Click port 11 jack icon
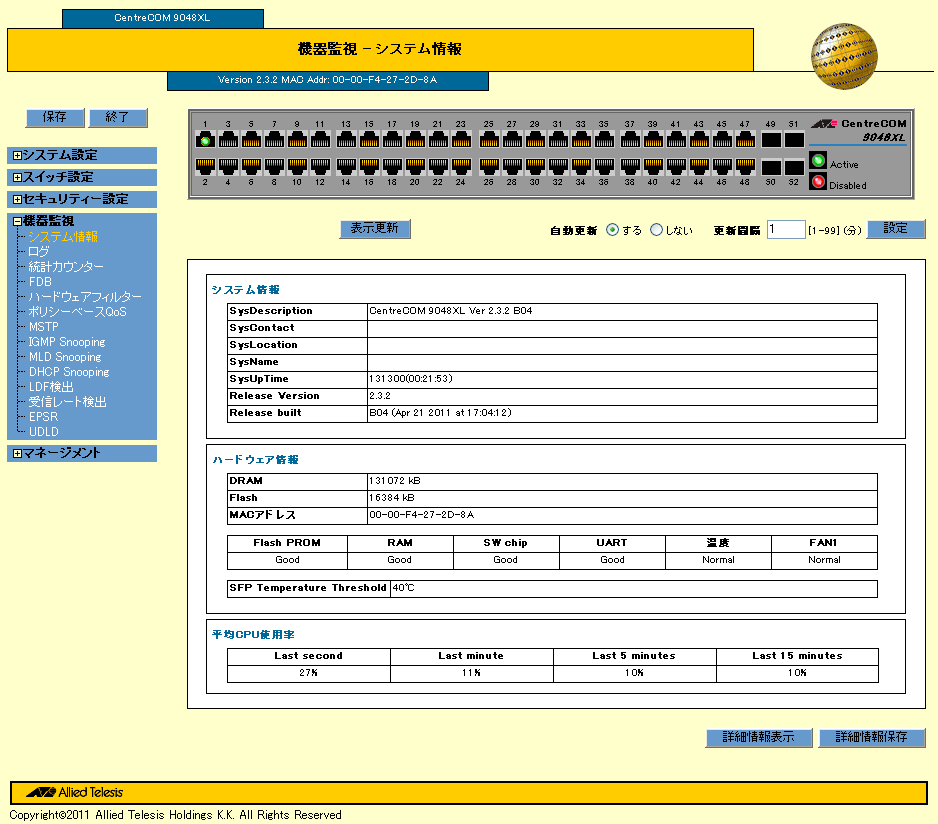 (320, 140)
